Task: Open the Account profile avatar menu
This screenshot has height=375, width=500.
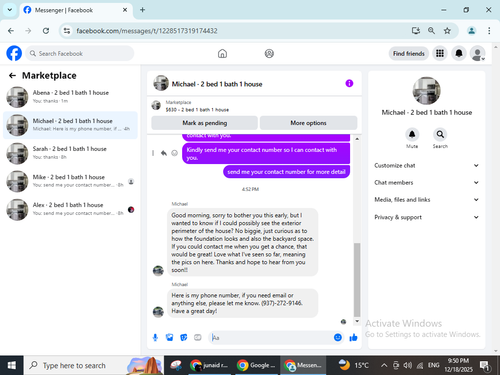Action: tap(477, 53)
